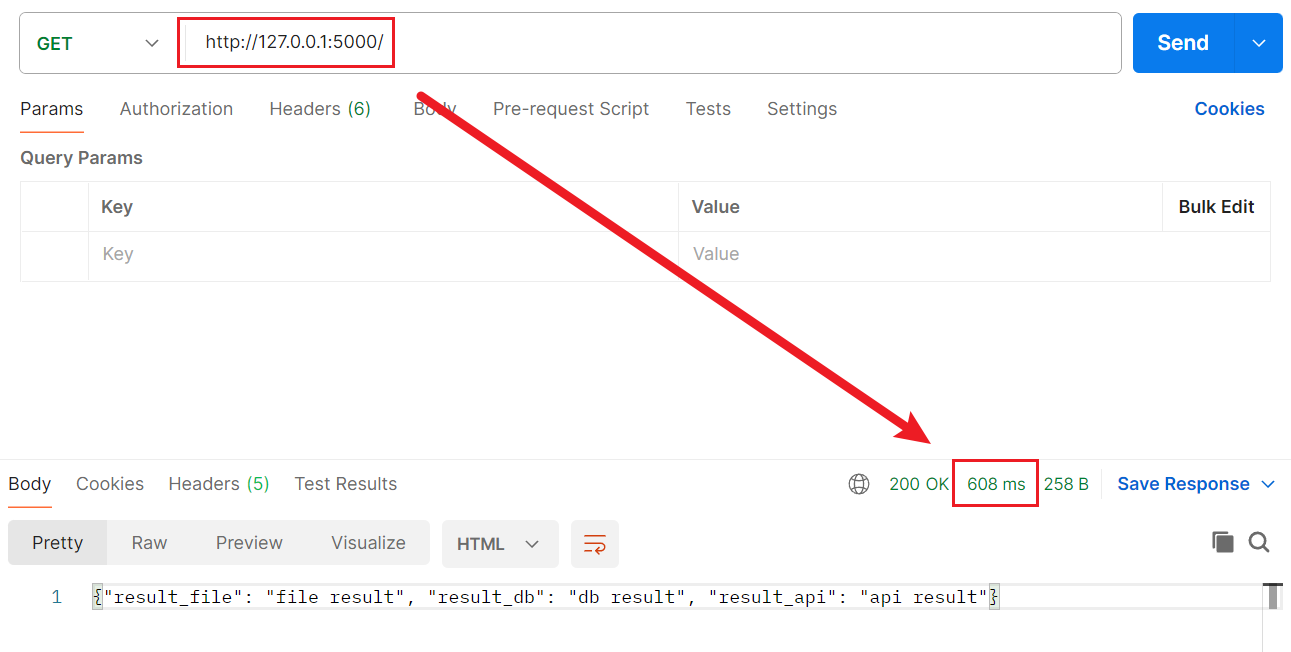This screenshot has height=652, width=1291.
Task: Open the Visualize response view
Action: tap(368, 543)
